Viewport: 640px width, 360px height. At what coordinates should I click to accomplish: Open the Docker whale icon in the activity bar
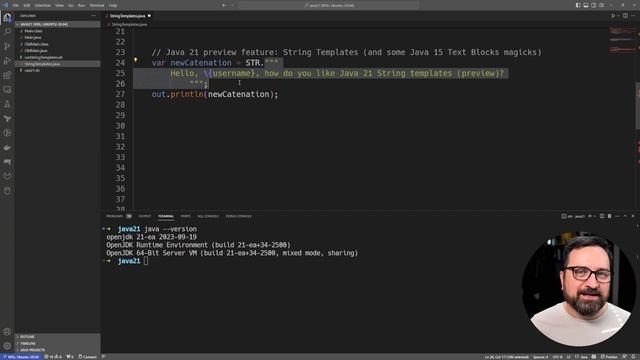click(x=7, y=147)
